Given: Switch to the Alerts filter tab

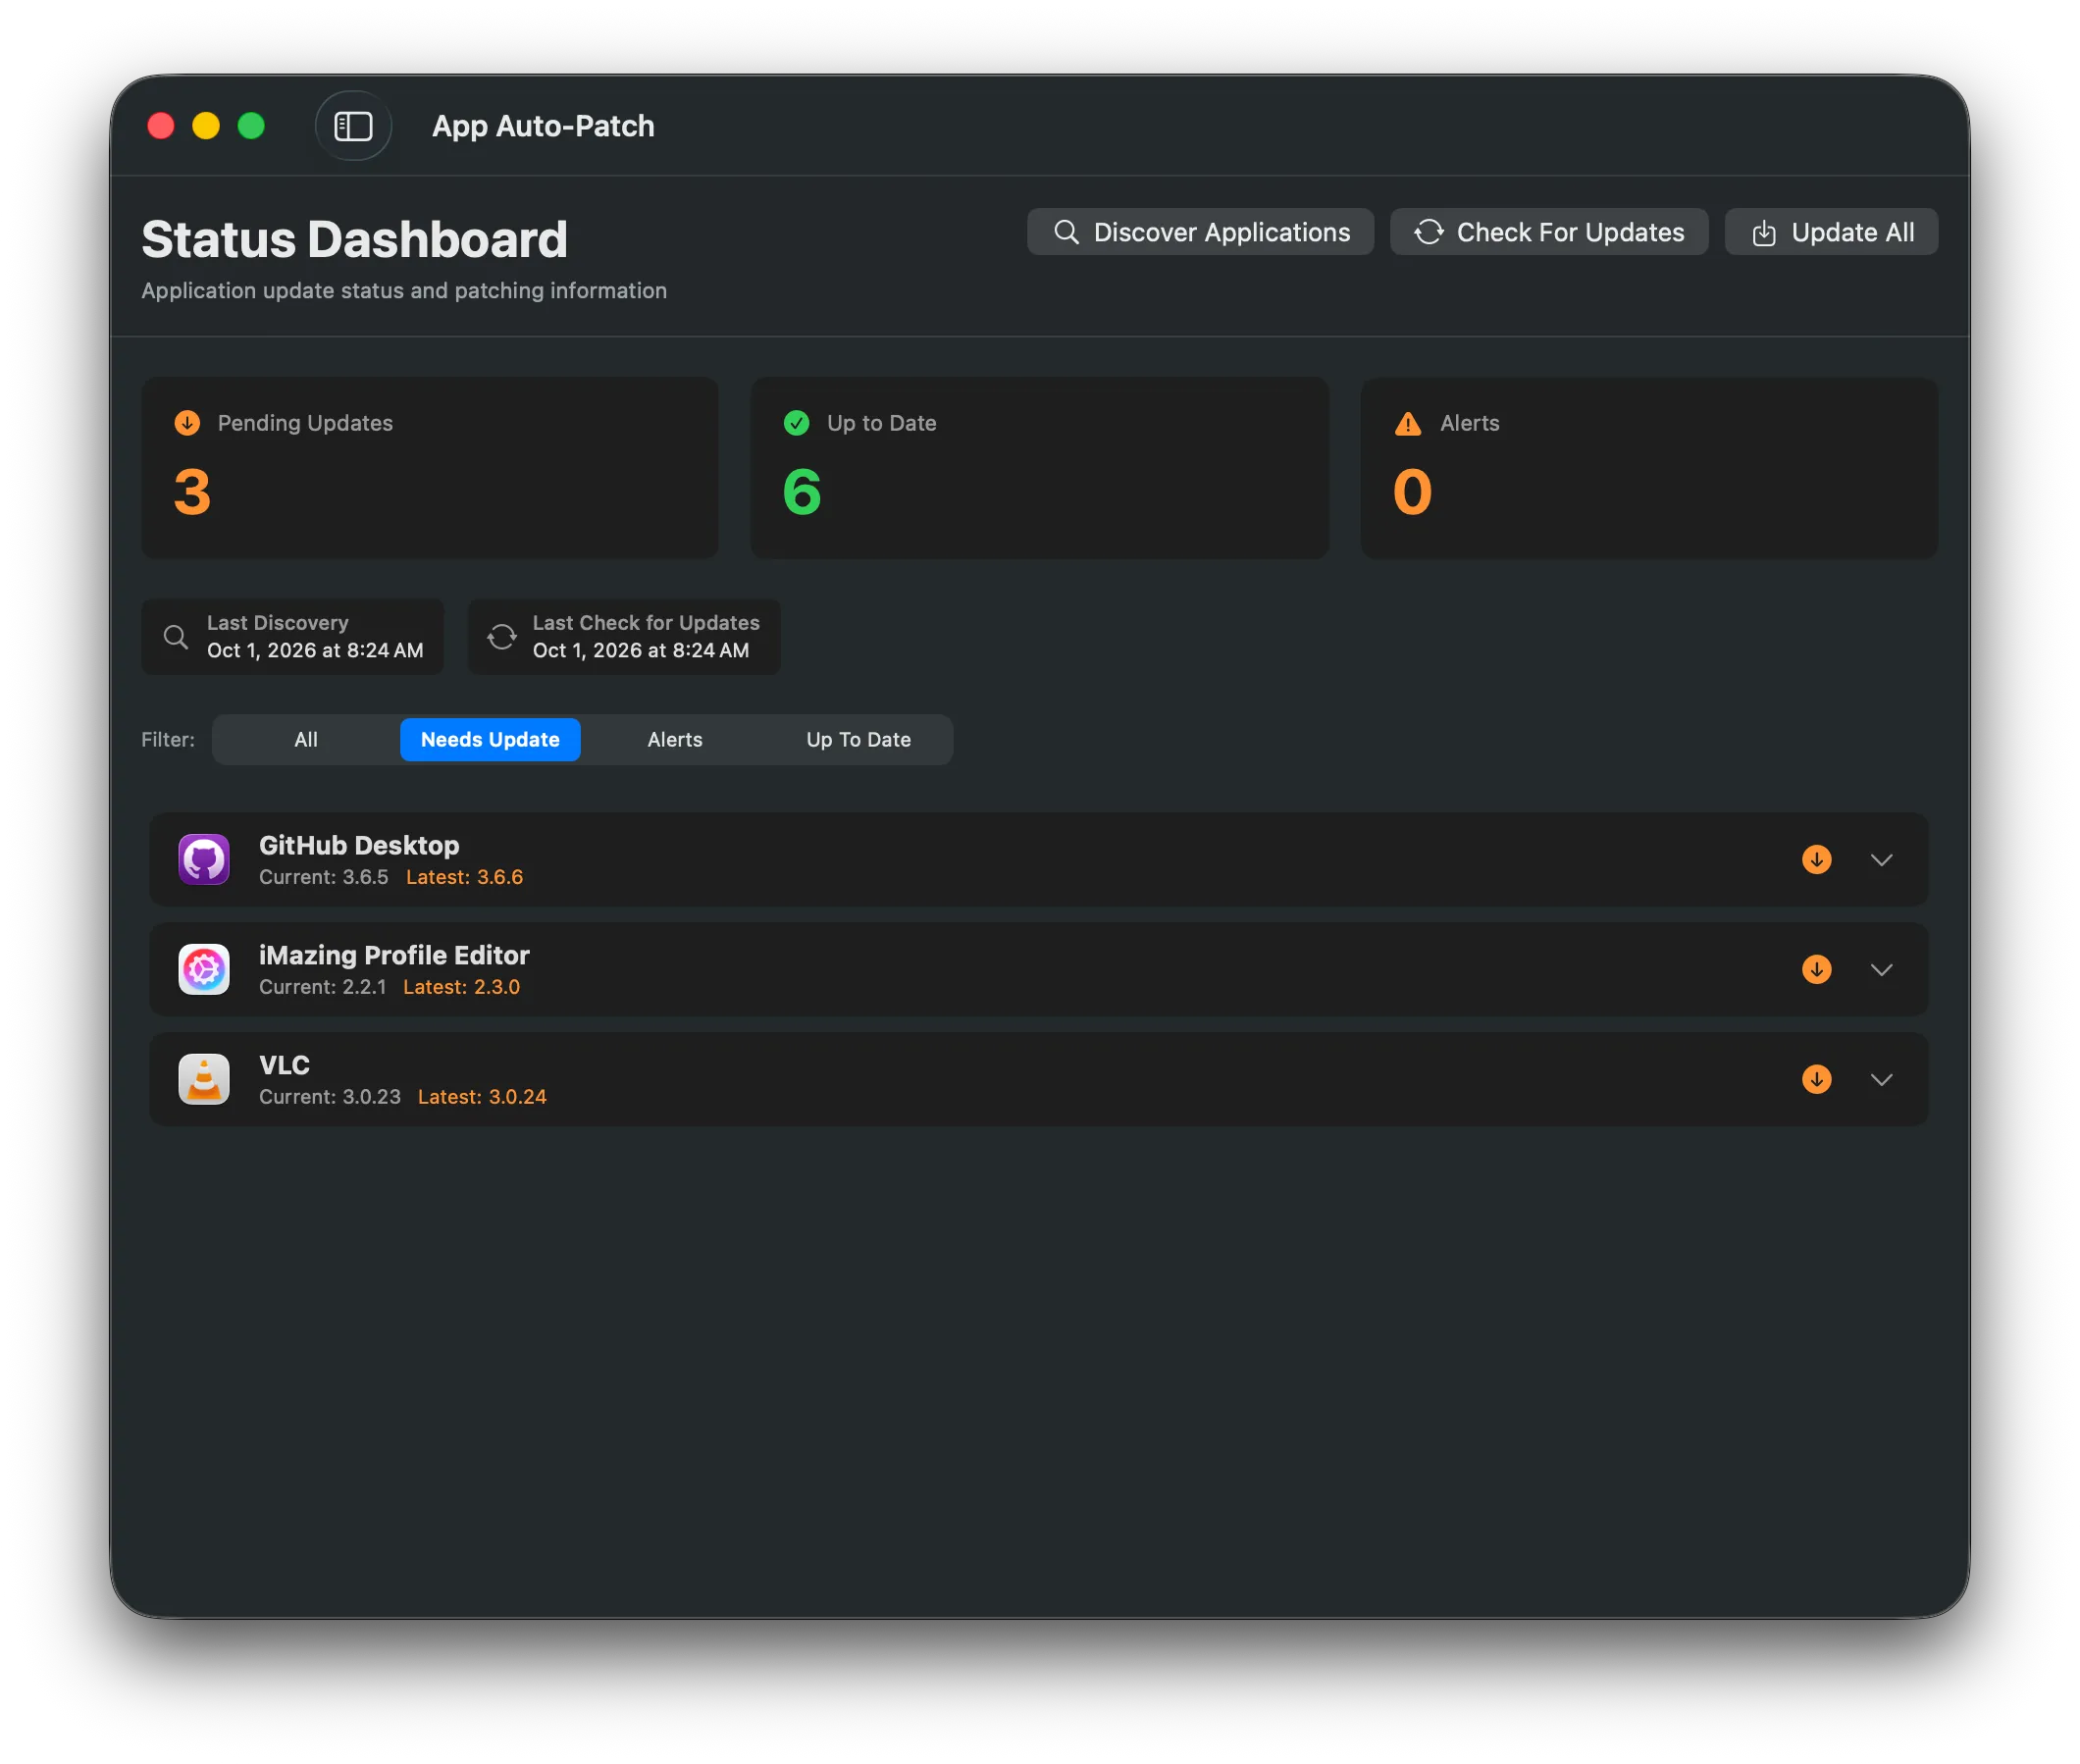Looking at the screenshot, I should coord(675,740).
